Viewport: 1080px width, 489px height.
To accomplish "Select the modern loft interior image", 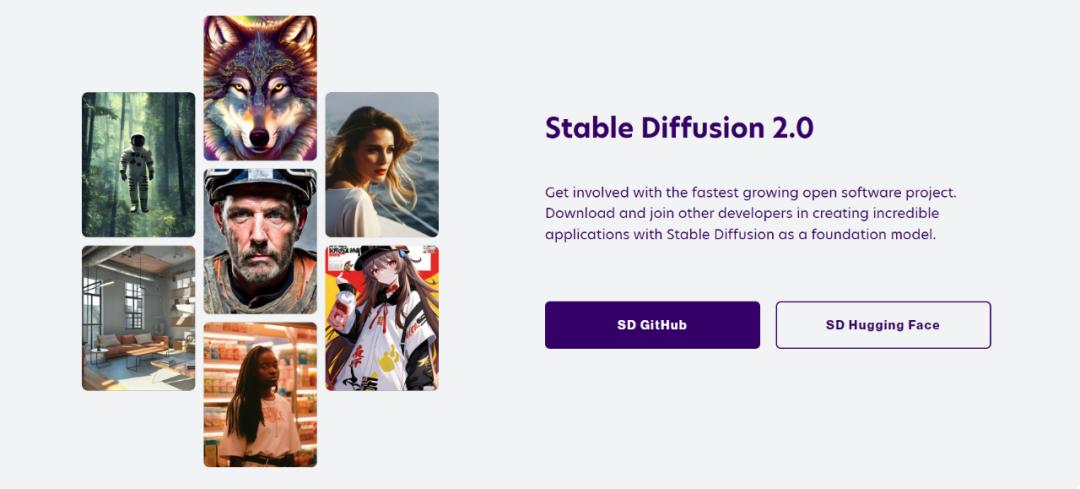I will tap(138, 318).
